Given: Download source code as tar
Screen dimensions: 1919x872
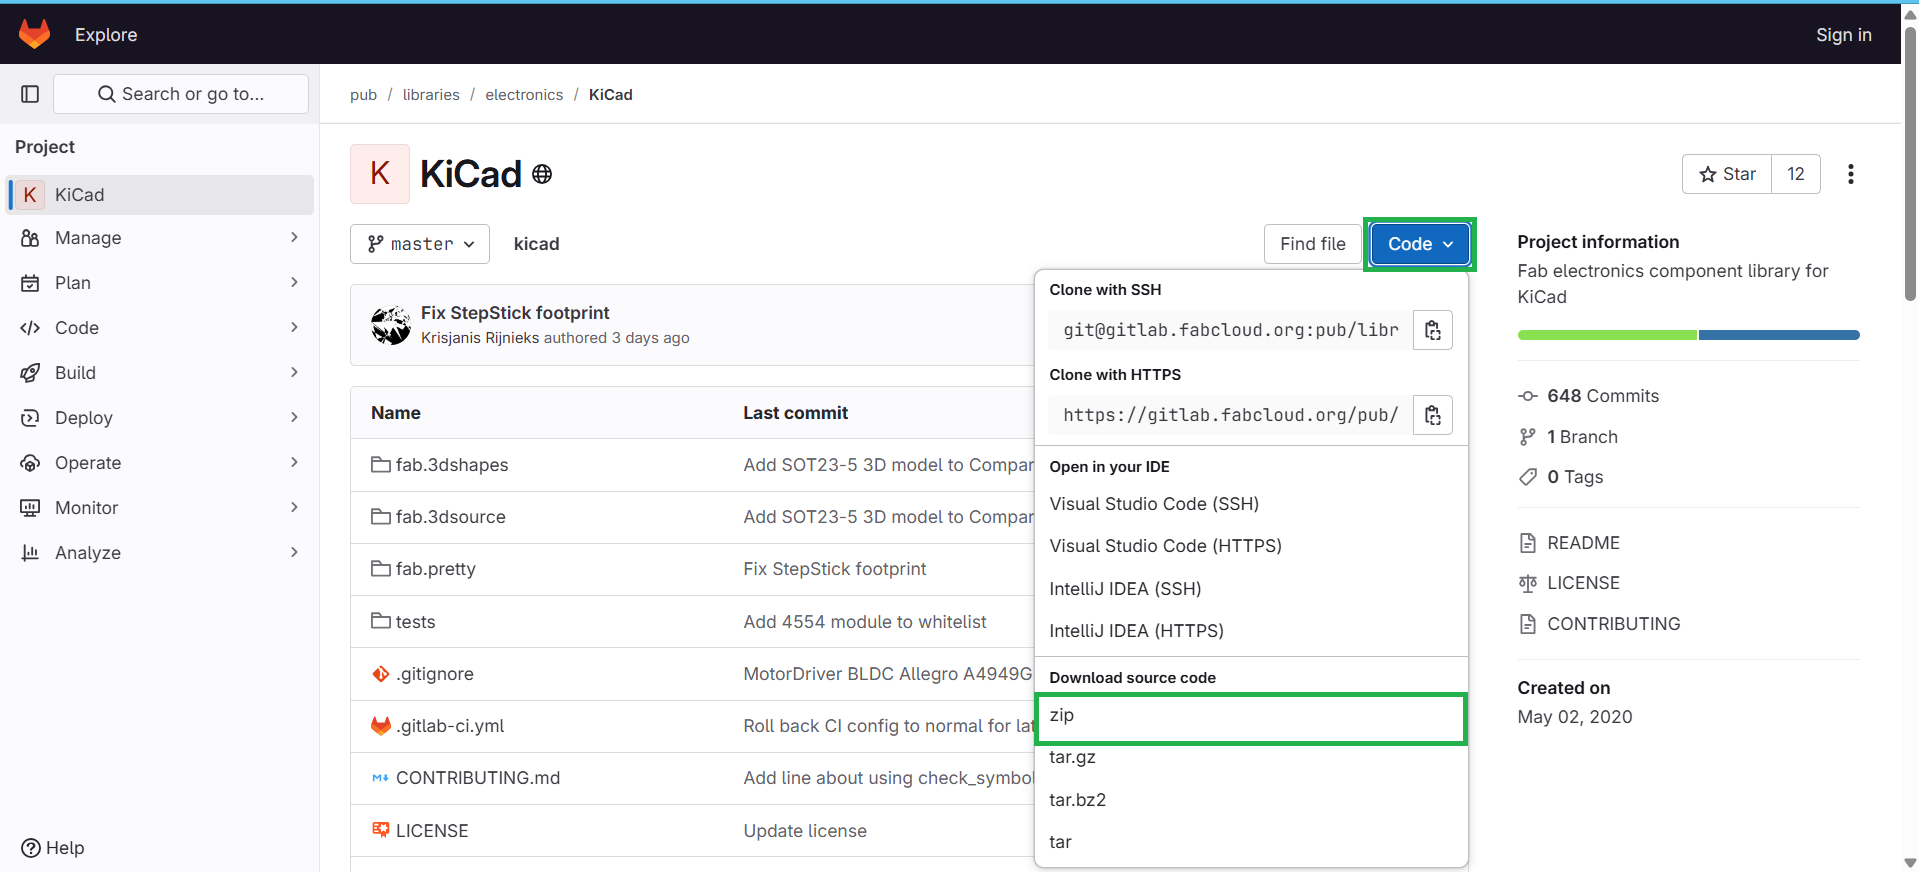Looking at the screenshot, I should [x=1251, y=842].
